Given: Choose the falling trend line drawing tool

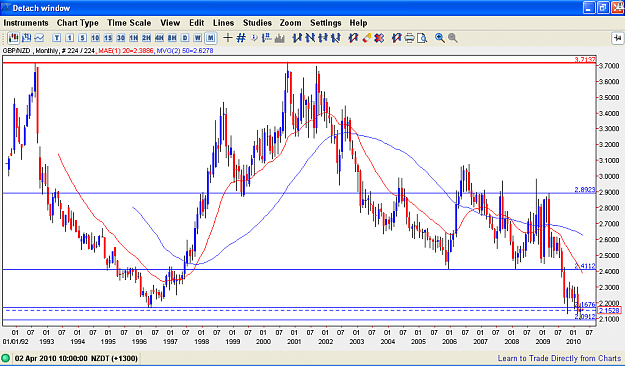Looking at the screenshot, I should (310, 38).
